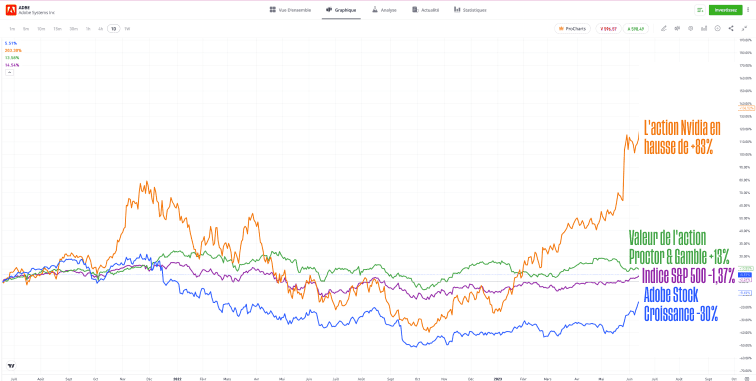This screenshot has height=381, width=756.
Task: Switch to the Analyse tab
Action: click(x=384, y=10)
